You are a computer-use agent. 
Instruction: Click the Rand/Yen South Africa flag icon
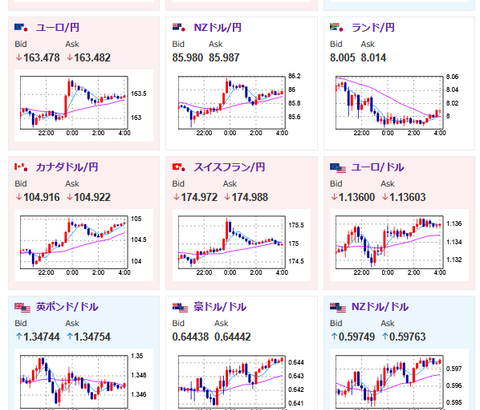pos(336,28)
